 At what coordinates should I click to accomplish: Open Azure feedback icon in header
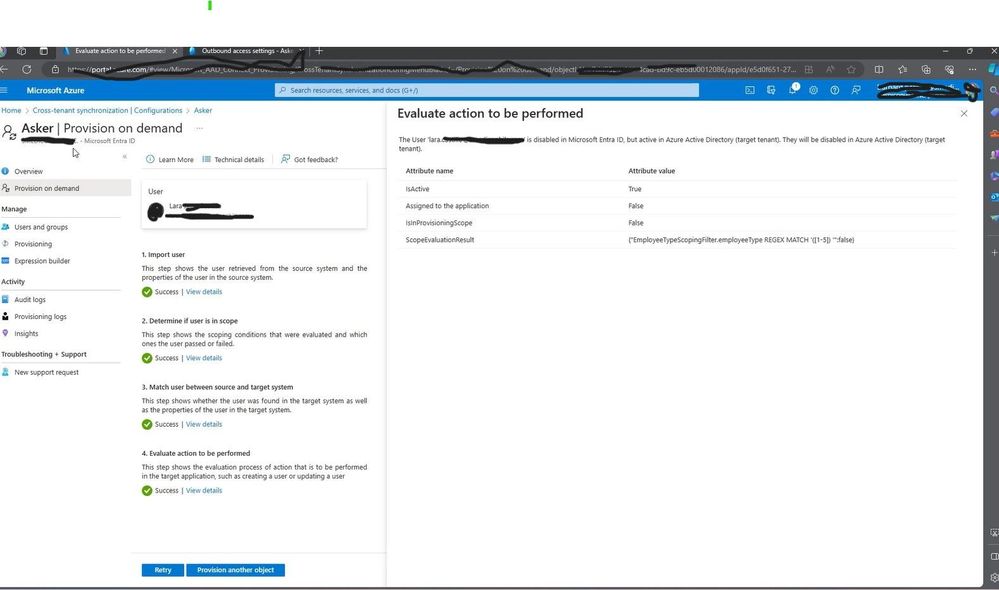tap(856, 90)
